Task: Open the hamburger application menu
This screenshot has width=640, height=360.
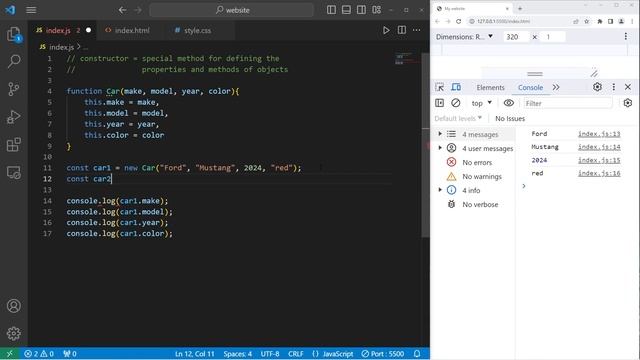Action: [31, 10]
